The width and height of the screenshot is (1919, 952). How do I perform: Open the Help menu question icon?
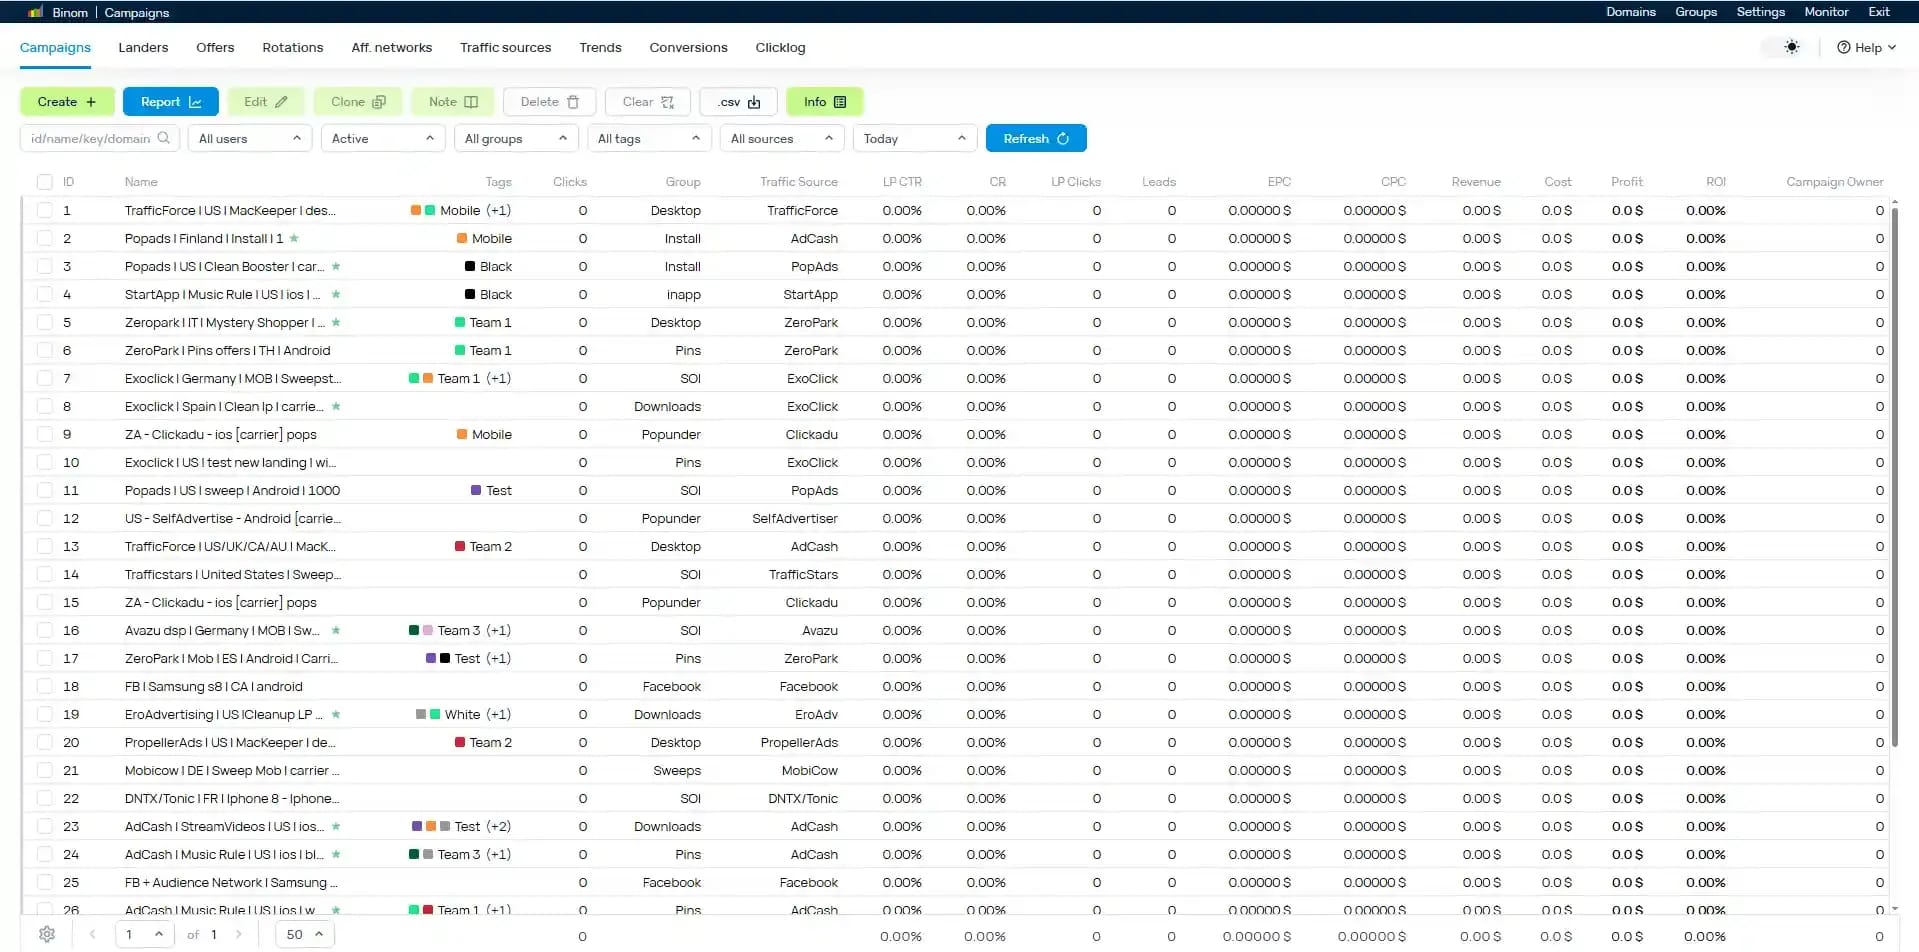coord(1843,47)
